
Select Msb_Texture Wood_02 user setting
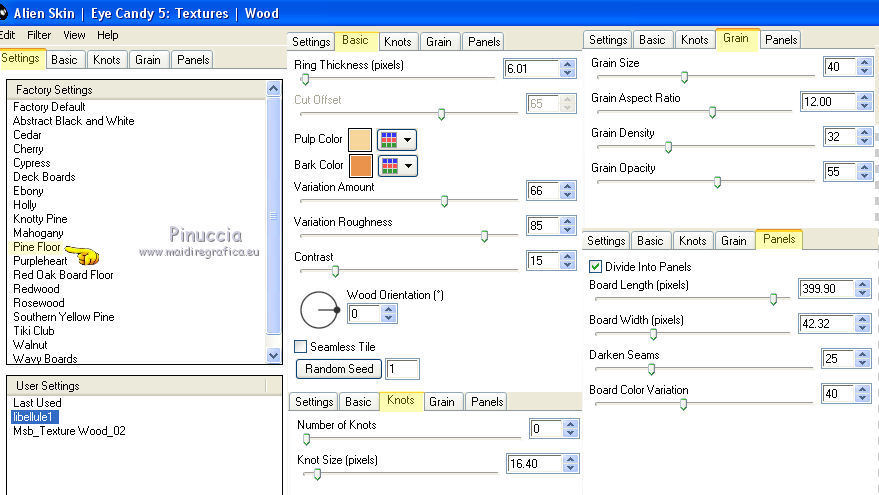69,431
